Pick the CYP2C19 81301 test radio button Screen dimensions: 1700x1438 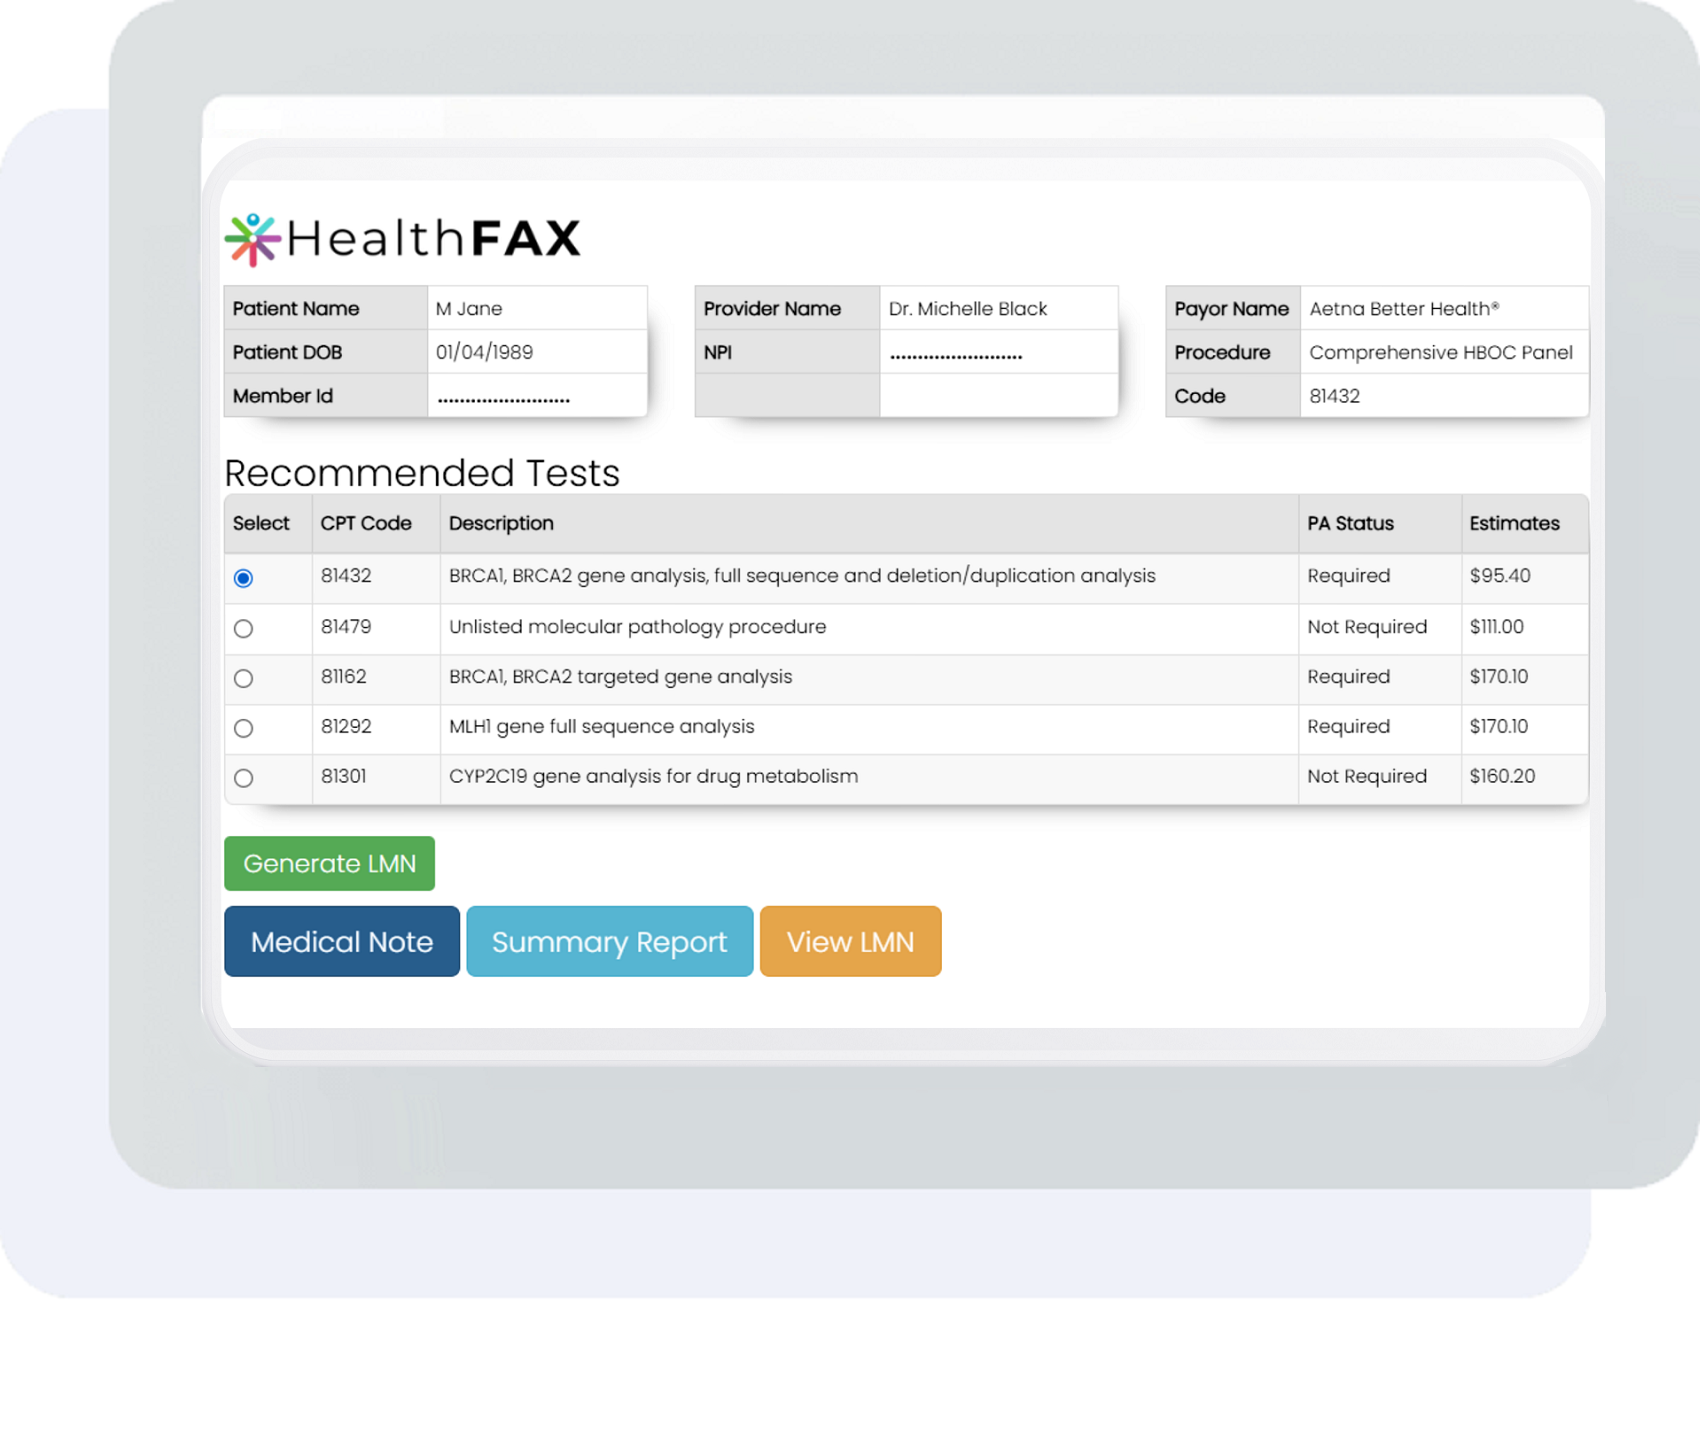click(243, 778)
